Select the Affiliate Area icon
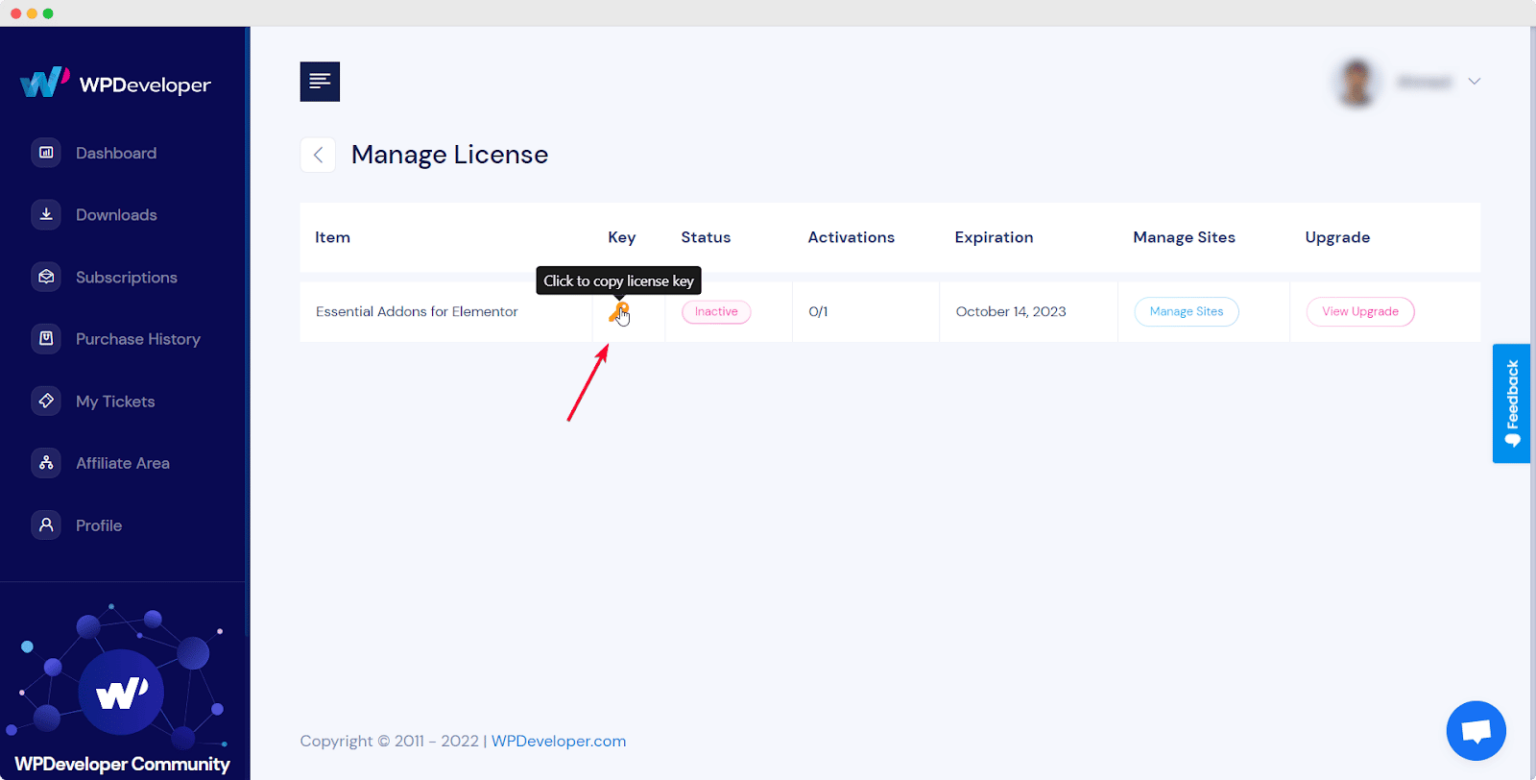This screenshot has height=780, width=1536. point(46,463)
